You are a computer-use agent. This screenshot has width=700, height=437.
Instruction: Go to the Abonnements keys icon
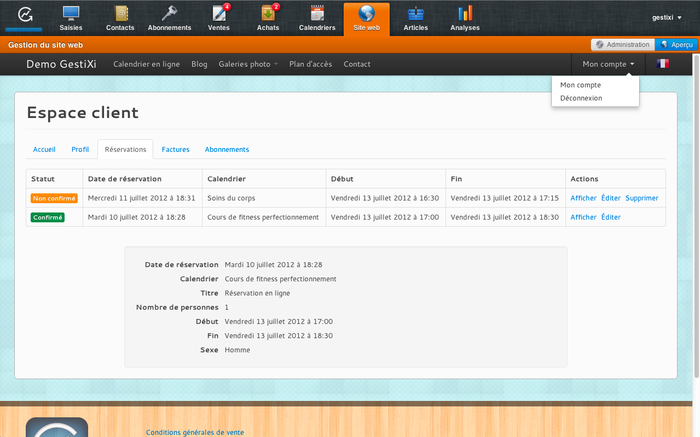click(169, 15)
